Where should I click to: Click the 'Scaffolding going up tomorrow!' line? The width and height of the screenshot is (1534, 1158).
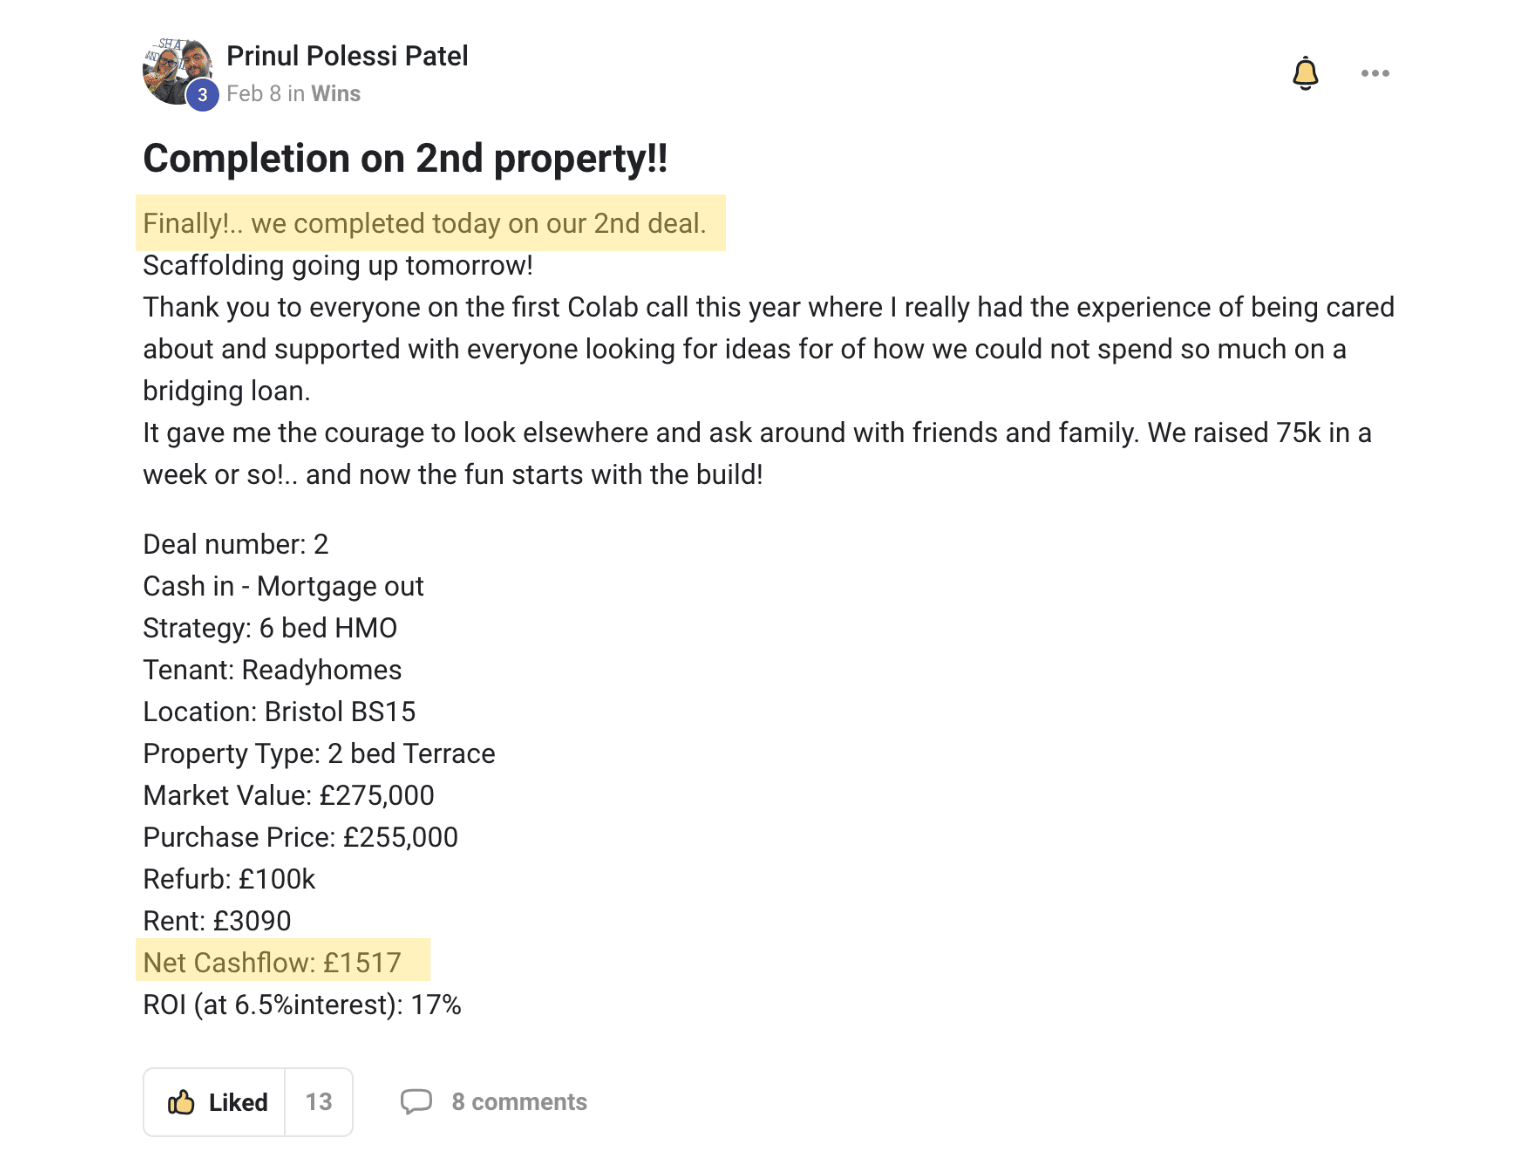pos(338,265)
